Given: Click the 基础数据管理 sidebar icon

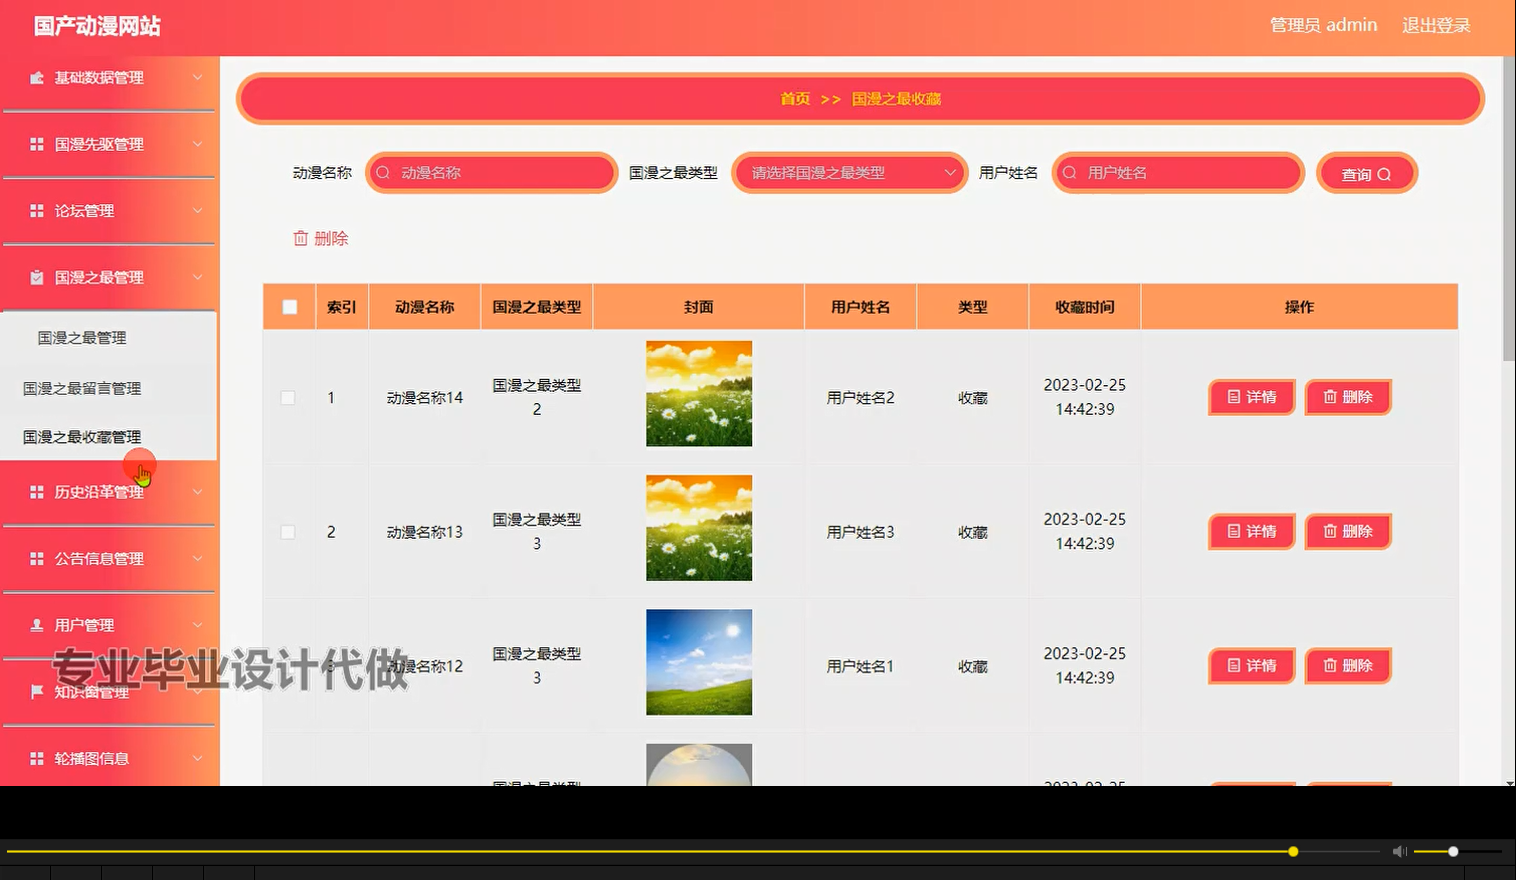Looking at the screenshot, I should pos(37,78).
